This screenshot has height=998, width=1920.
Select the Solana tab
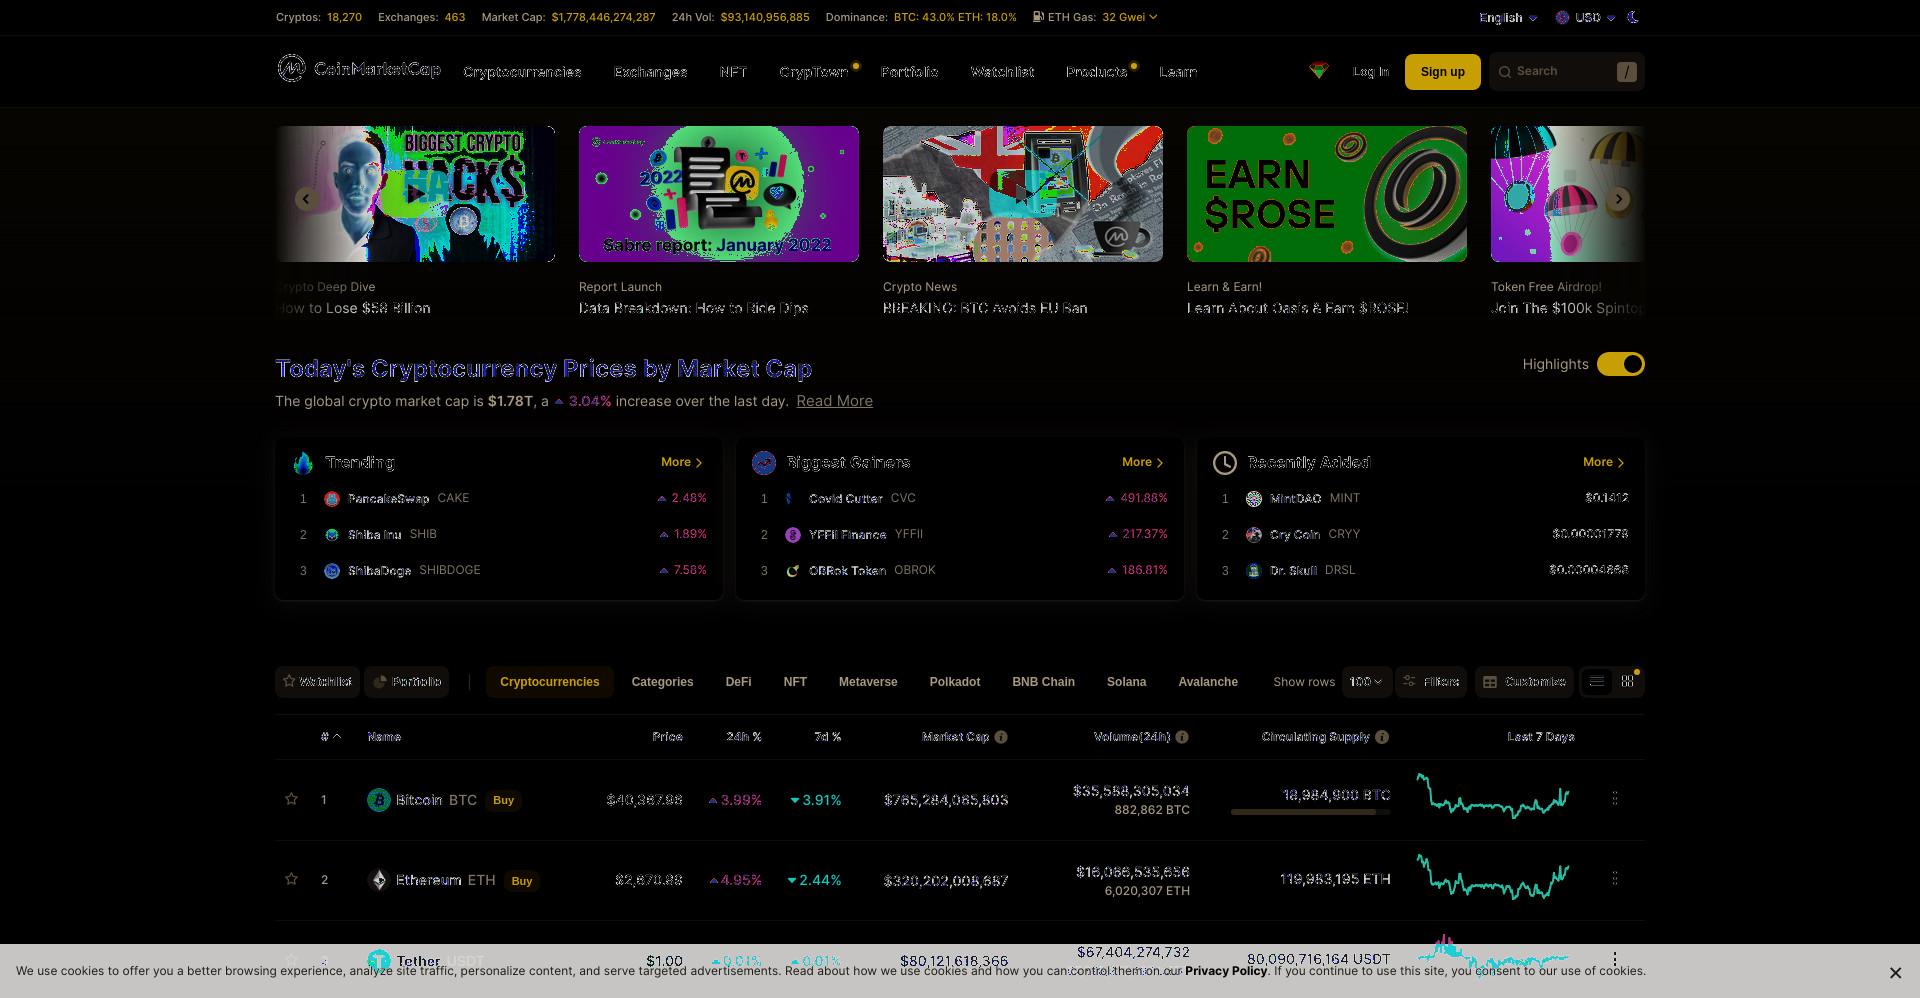pyautogui.click(x=1126, y=682)
